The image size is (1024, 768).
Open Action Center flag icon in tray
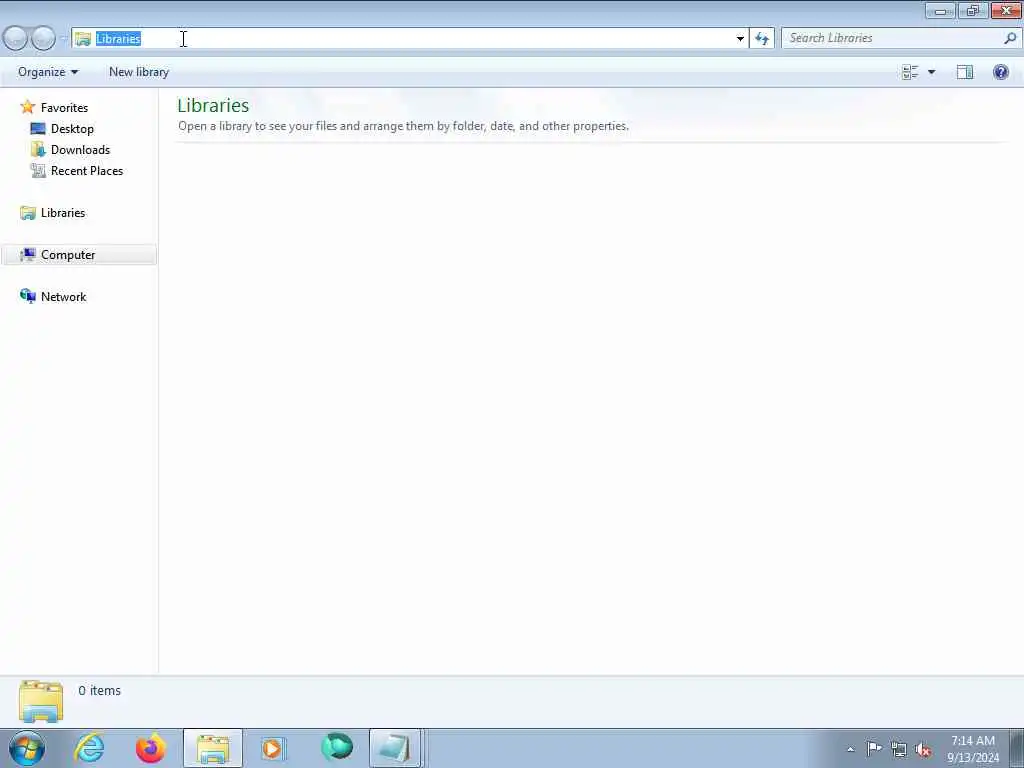tap(874, 748)
